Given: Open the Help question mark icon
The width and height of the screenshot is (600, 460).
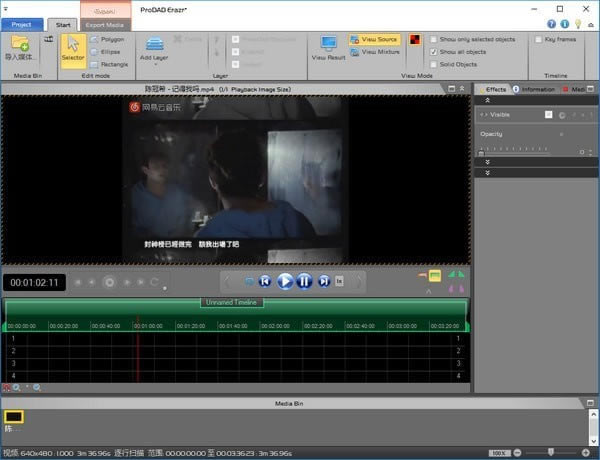Looking at the screenshot, I should 552,23.
